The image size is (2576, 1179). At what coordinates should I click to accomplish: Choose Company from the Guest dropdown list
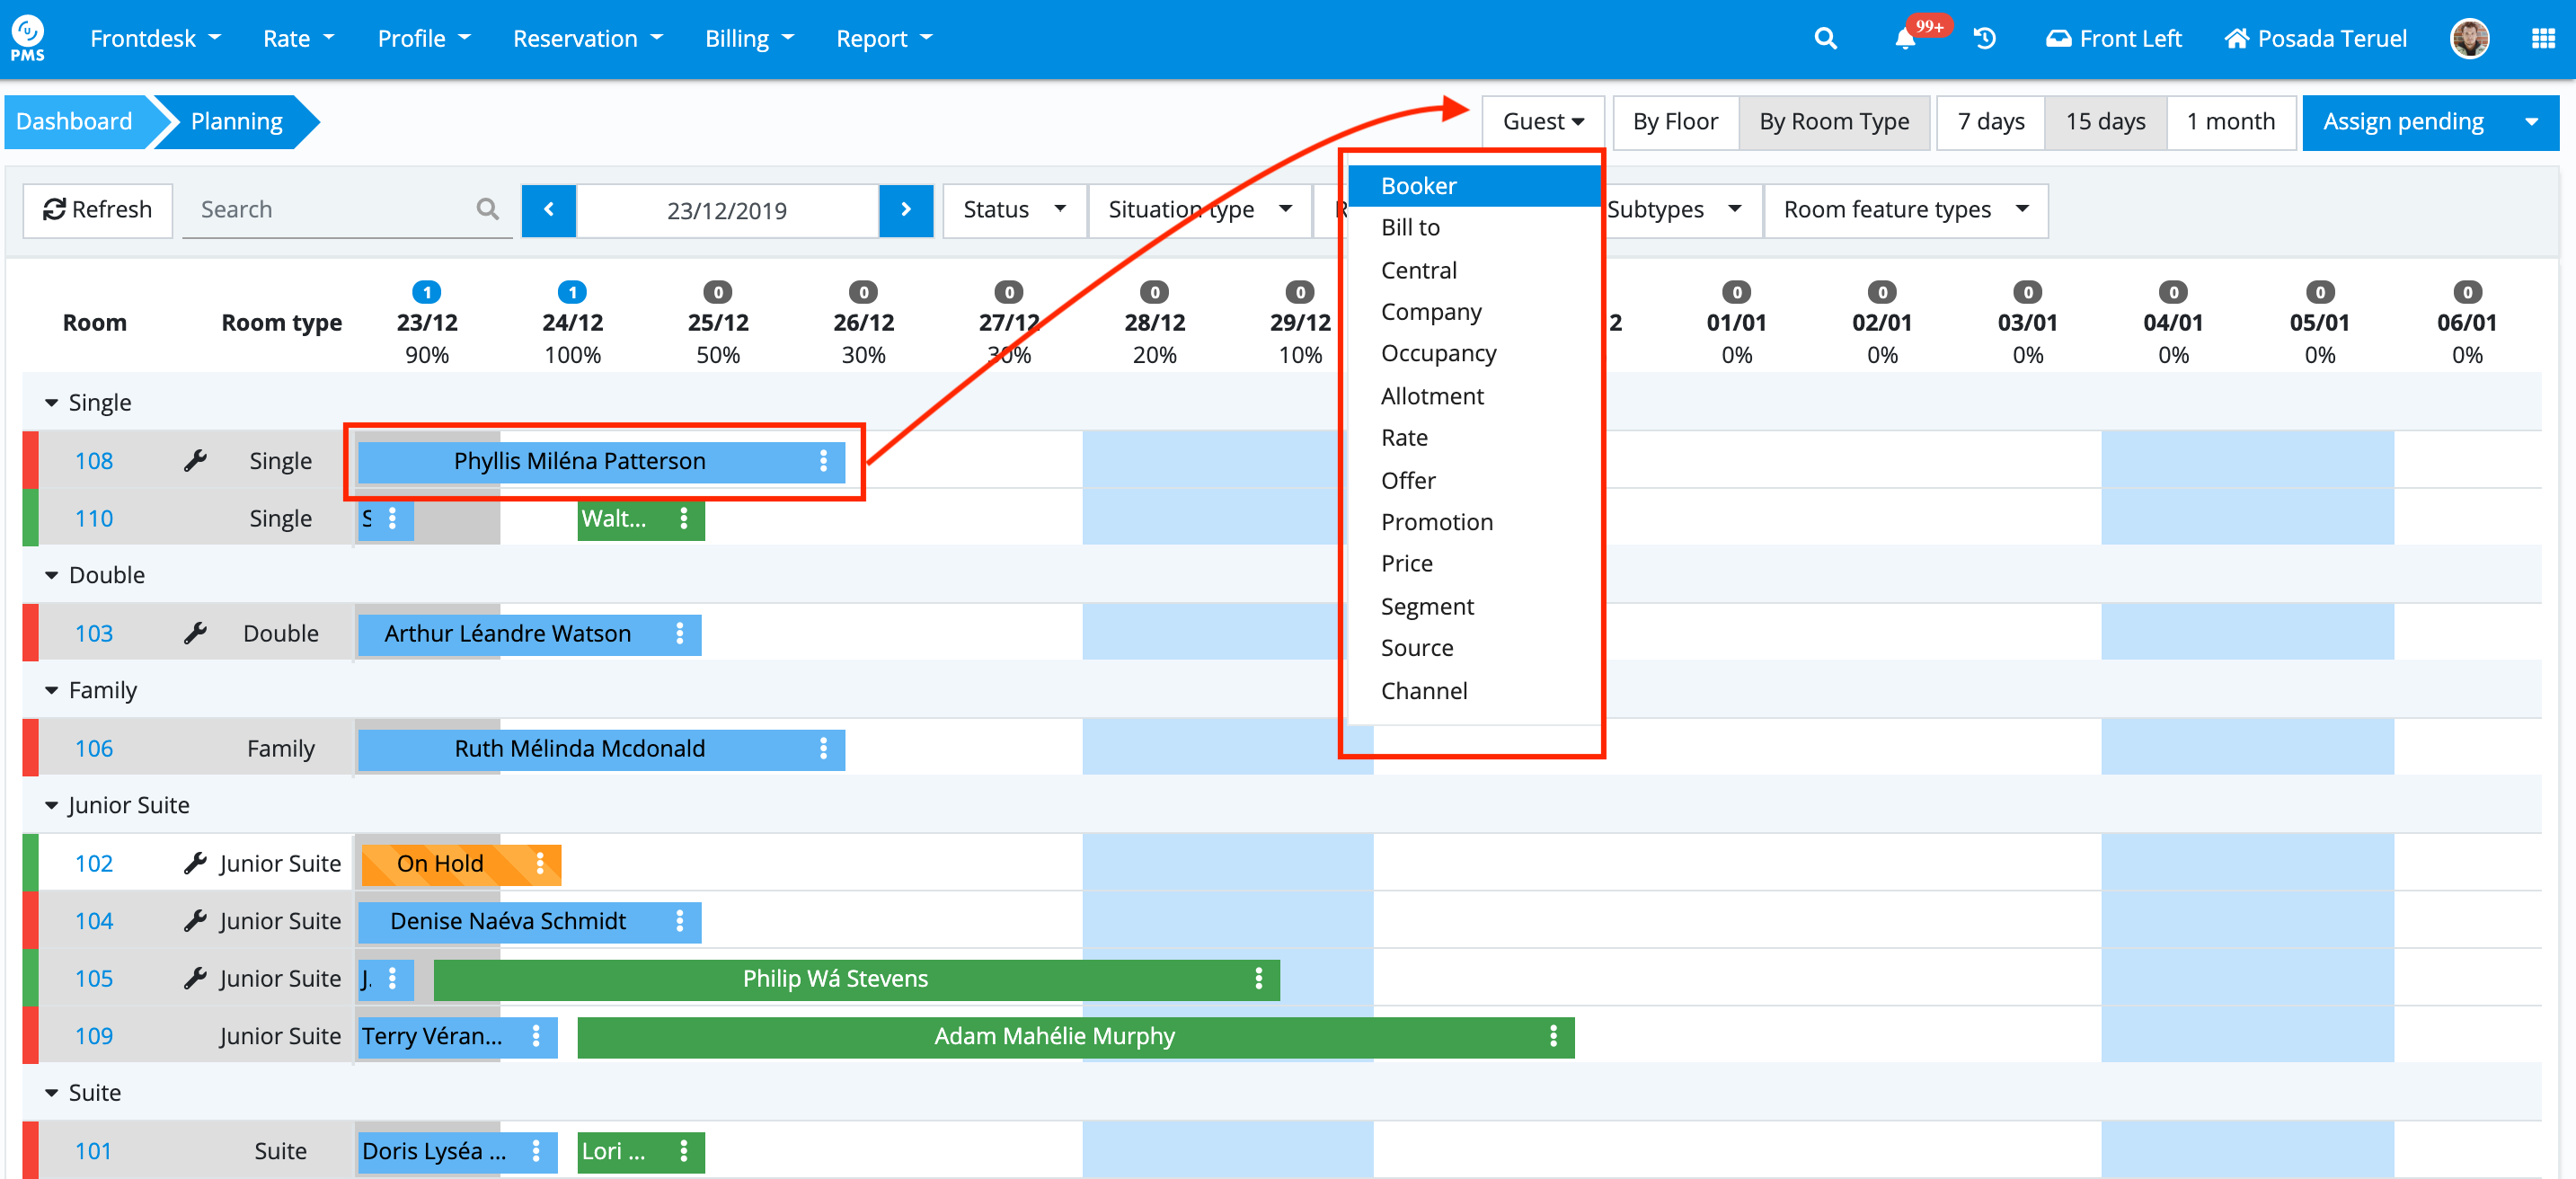point(1431,312)
